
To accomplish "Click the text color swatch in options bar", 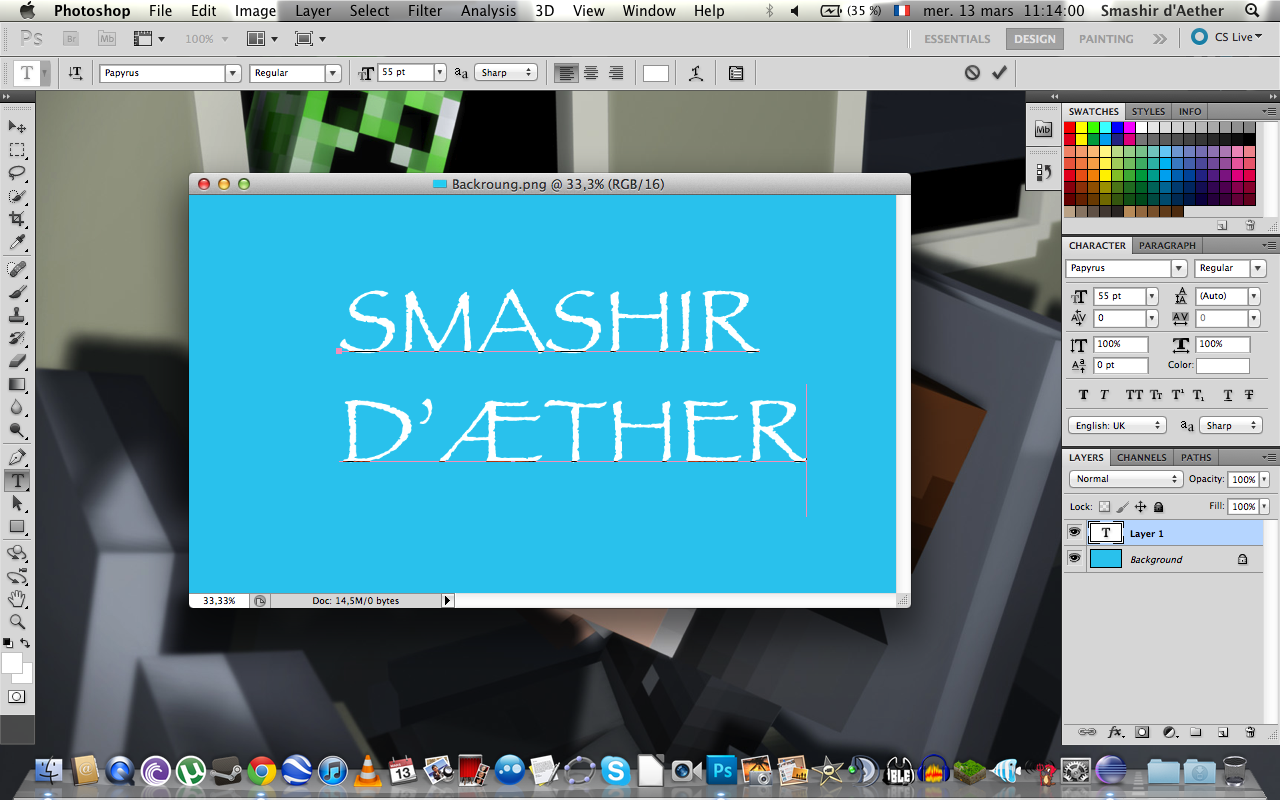I will click(x=656, y=73).
